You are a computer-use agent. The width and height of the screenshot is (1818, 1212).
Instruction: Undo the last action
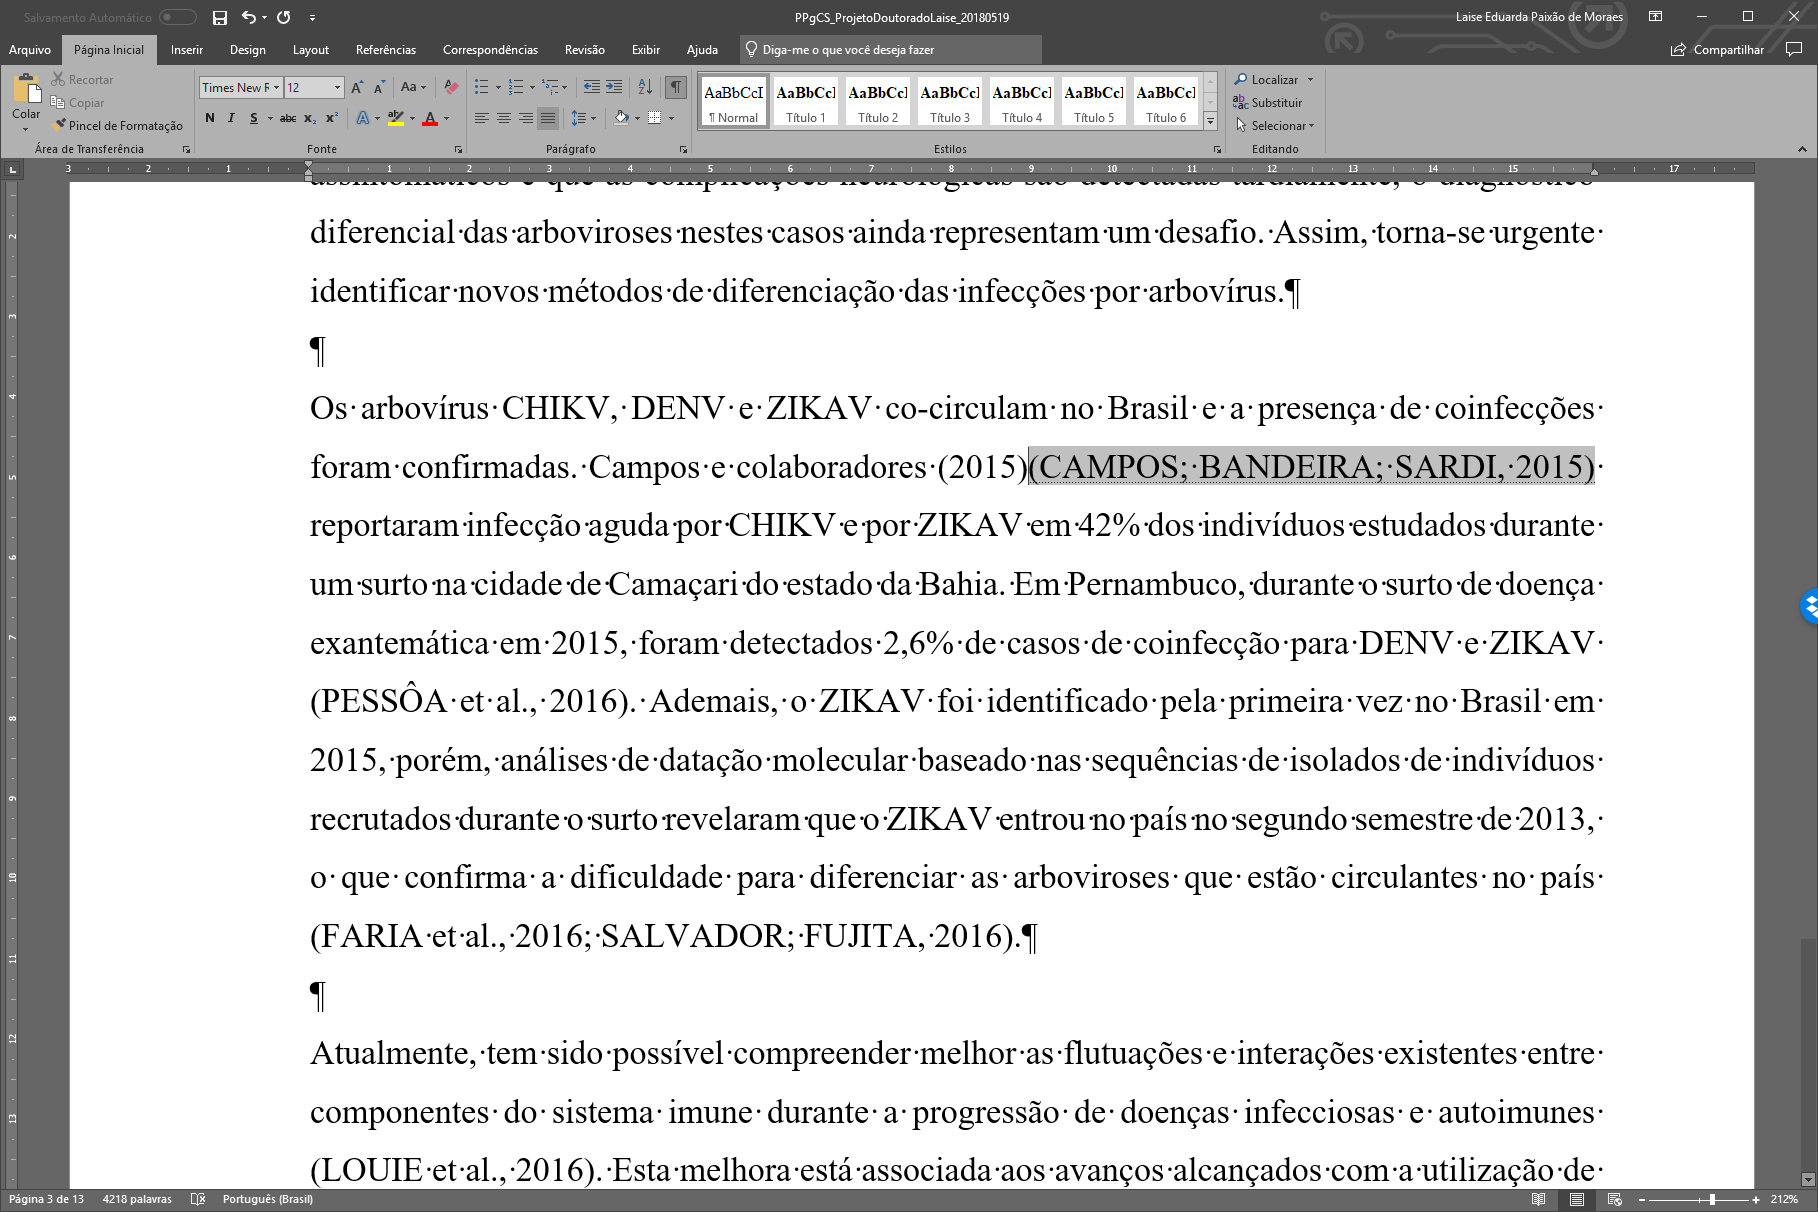pos(248,17)
